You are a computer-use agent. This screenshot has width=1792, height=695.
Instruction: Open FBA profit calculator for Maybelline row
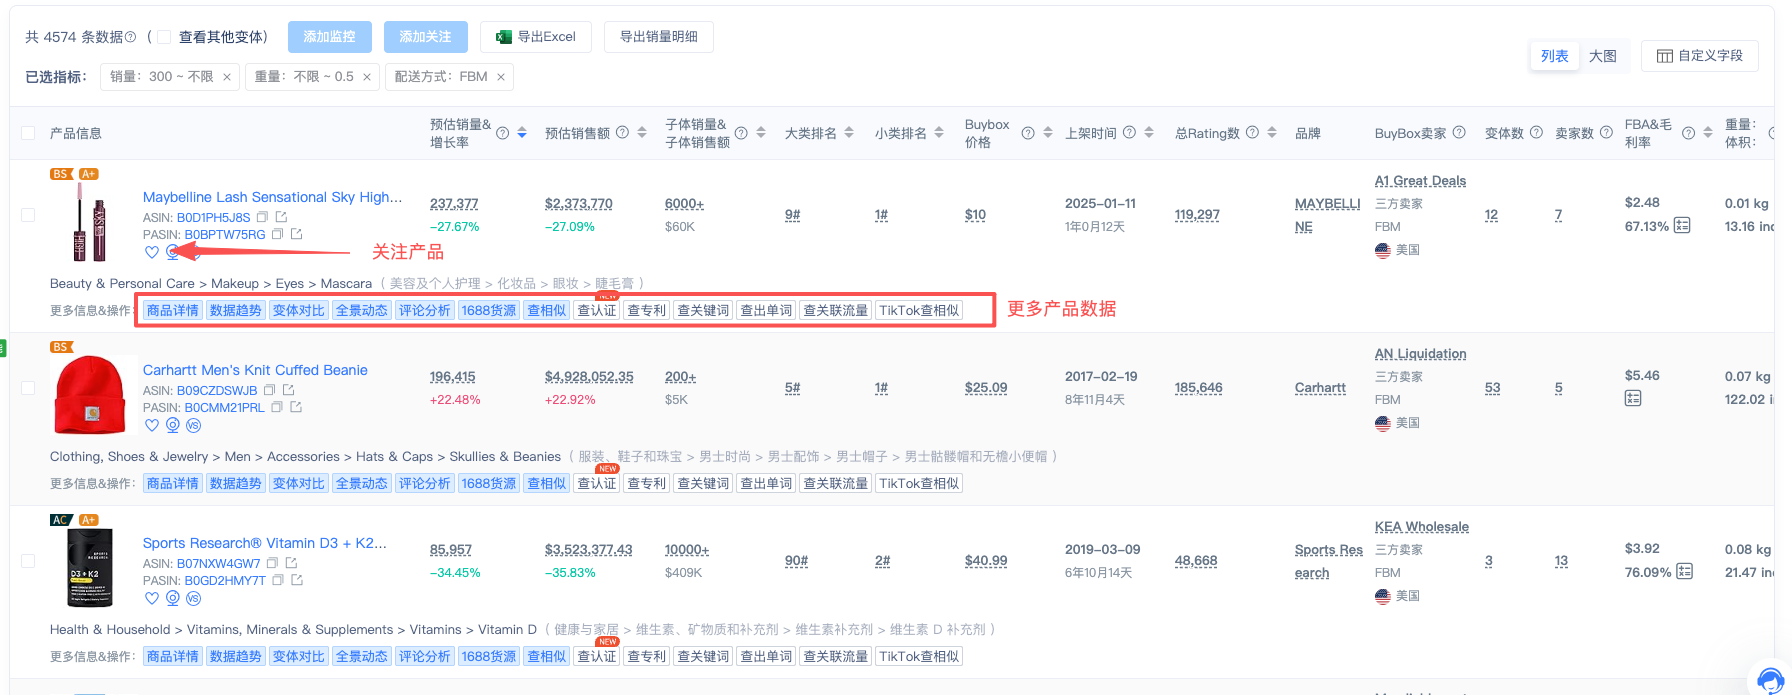click(x=1683, y=225)
